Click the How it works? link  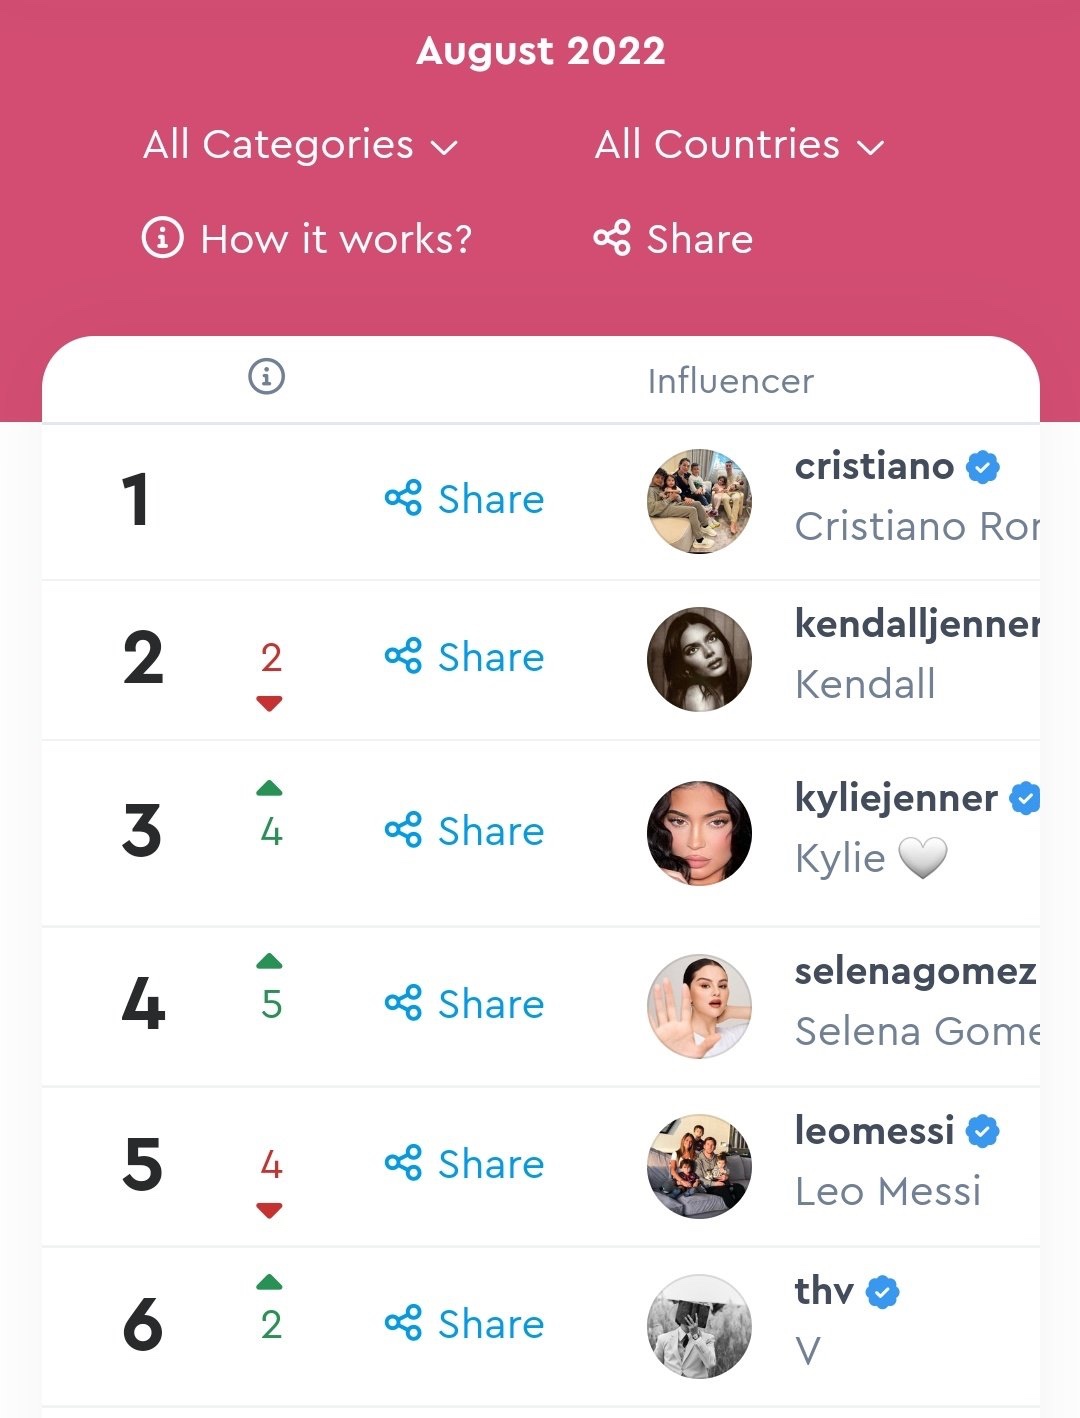(x=336, y=240)
